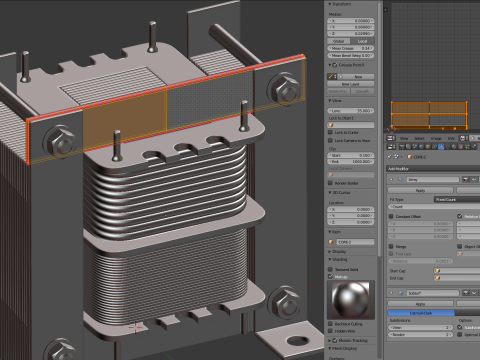The image size is (480, 360).
Task: Open the Render properties tab icon
Action: [x=402, y=146]
